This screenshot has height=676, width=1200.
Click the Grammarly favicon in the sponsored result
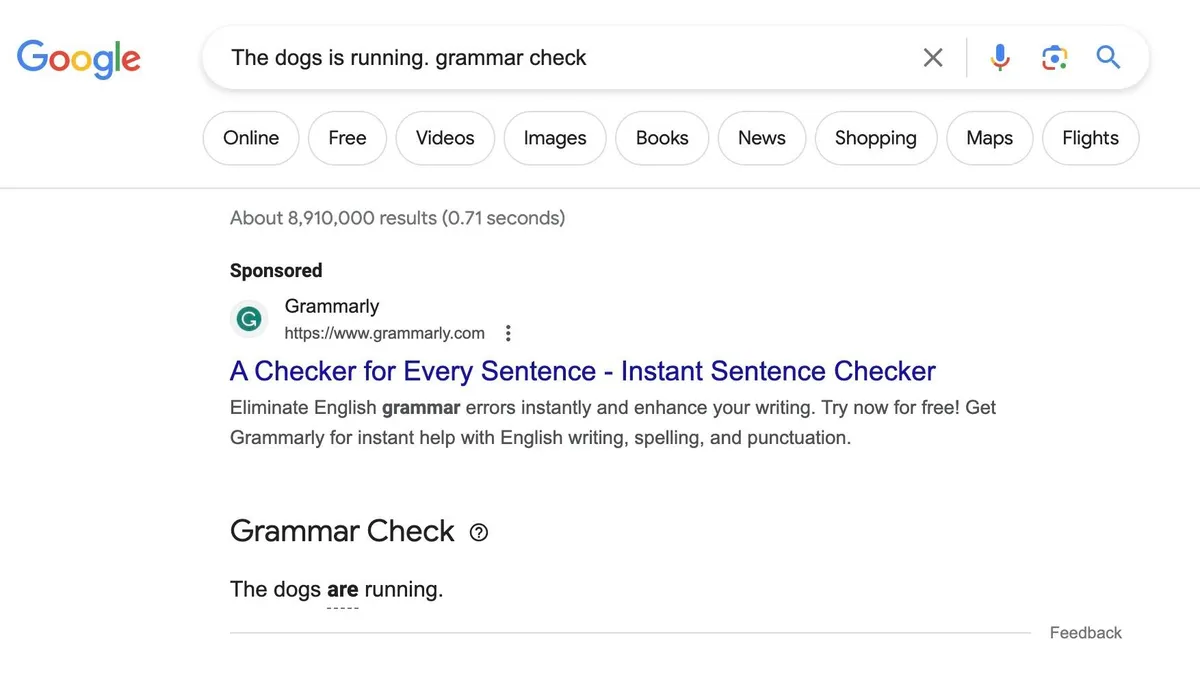click(248, 318)
